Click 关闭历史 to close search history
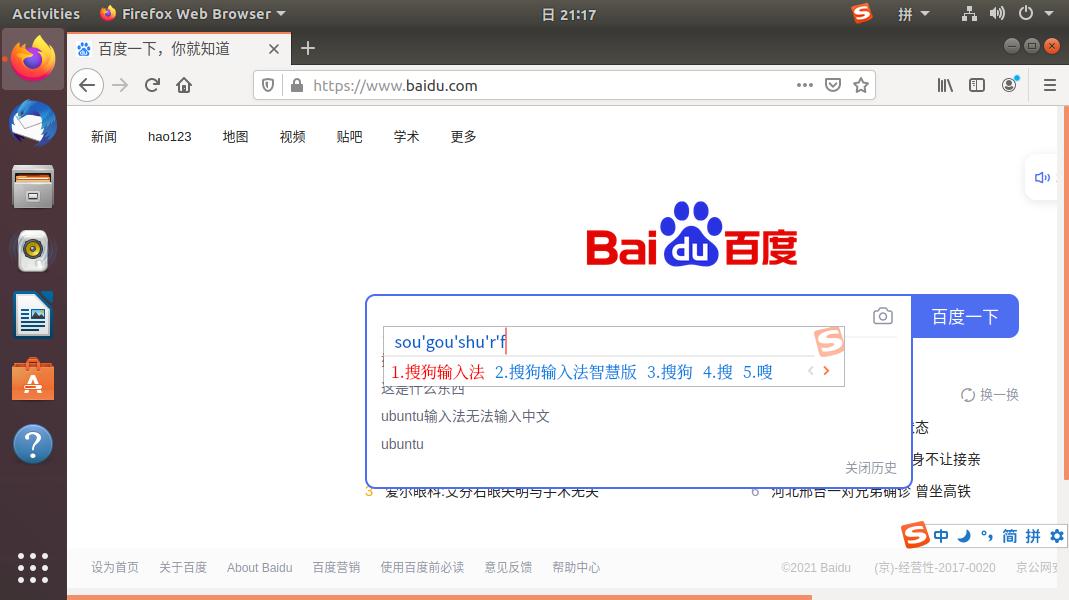The width and height of the screenshot is (1069, 600). coord(871,467)
